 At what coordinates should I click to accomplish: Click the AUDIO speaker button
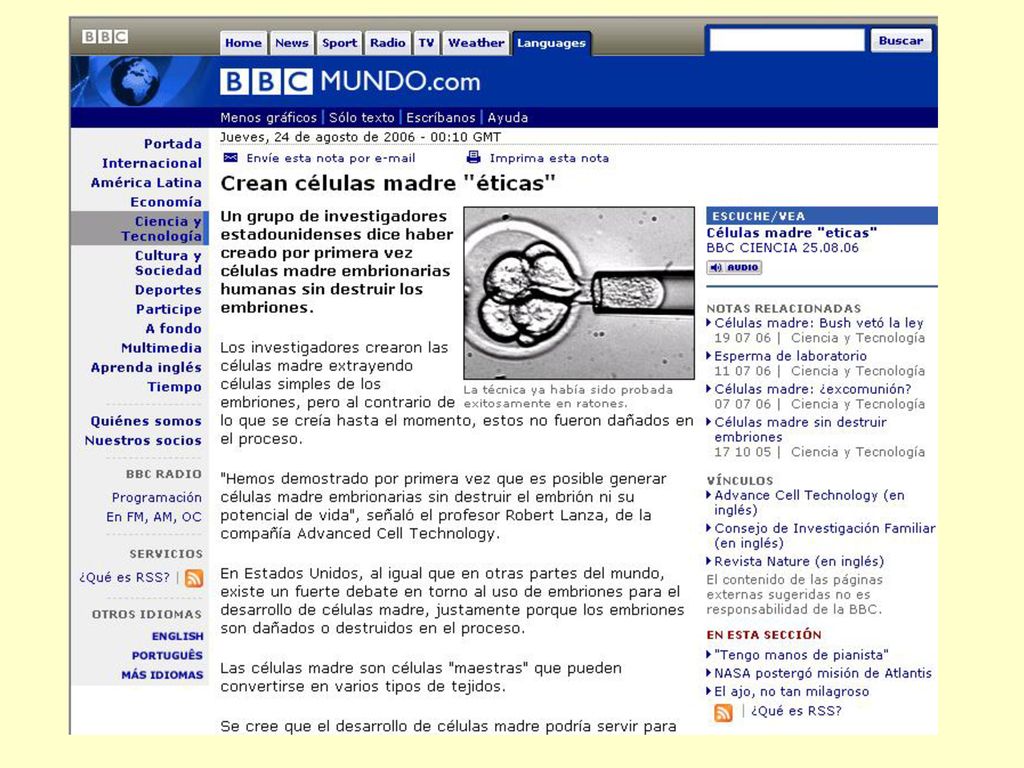[734, 267]
